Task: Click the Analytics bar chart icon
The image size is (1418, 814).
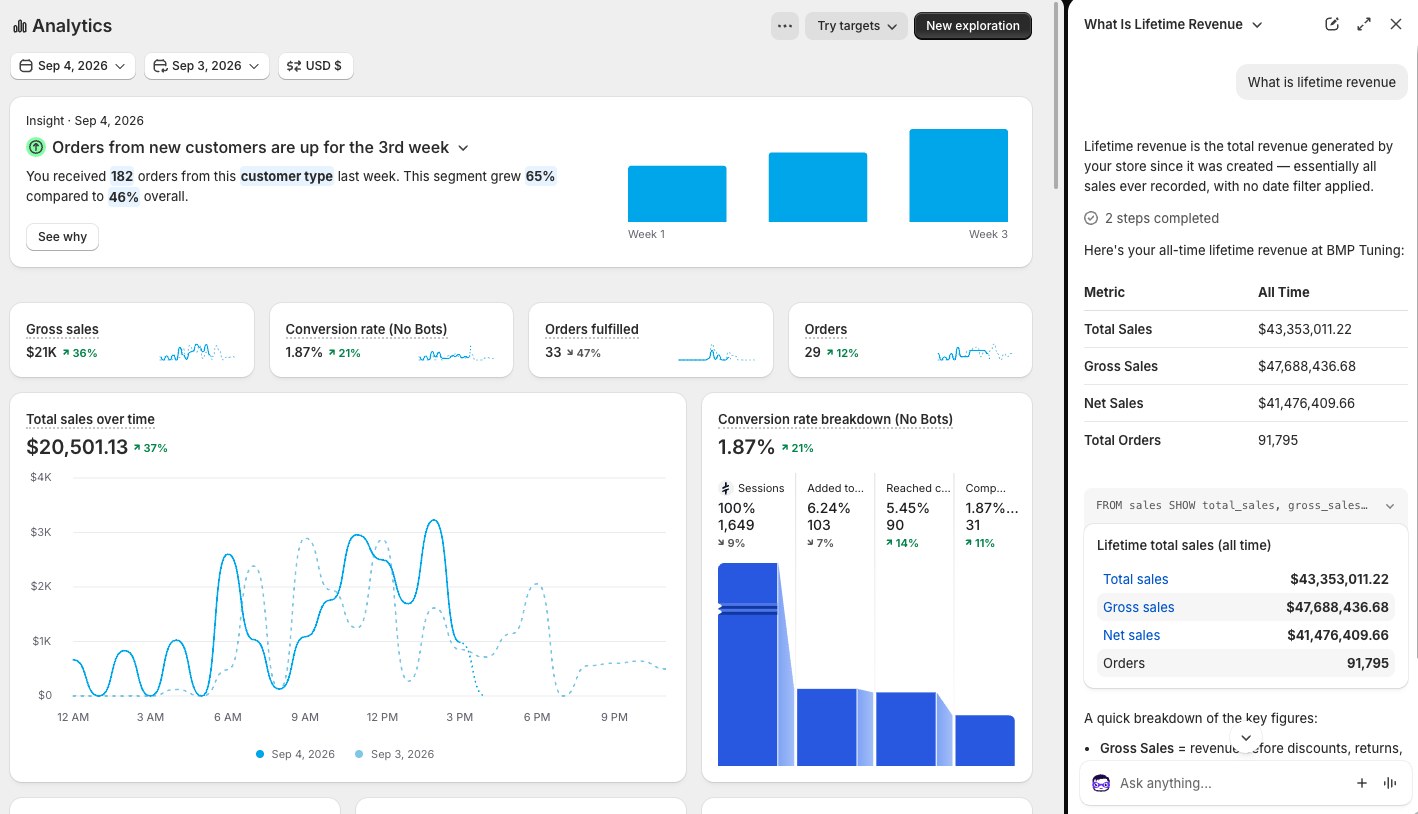Action: coord(20,26)
